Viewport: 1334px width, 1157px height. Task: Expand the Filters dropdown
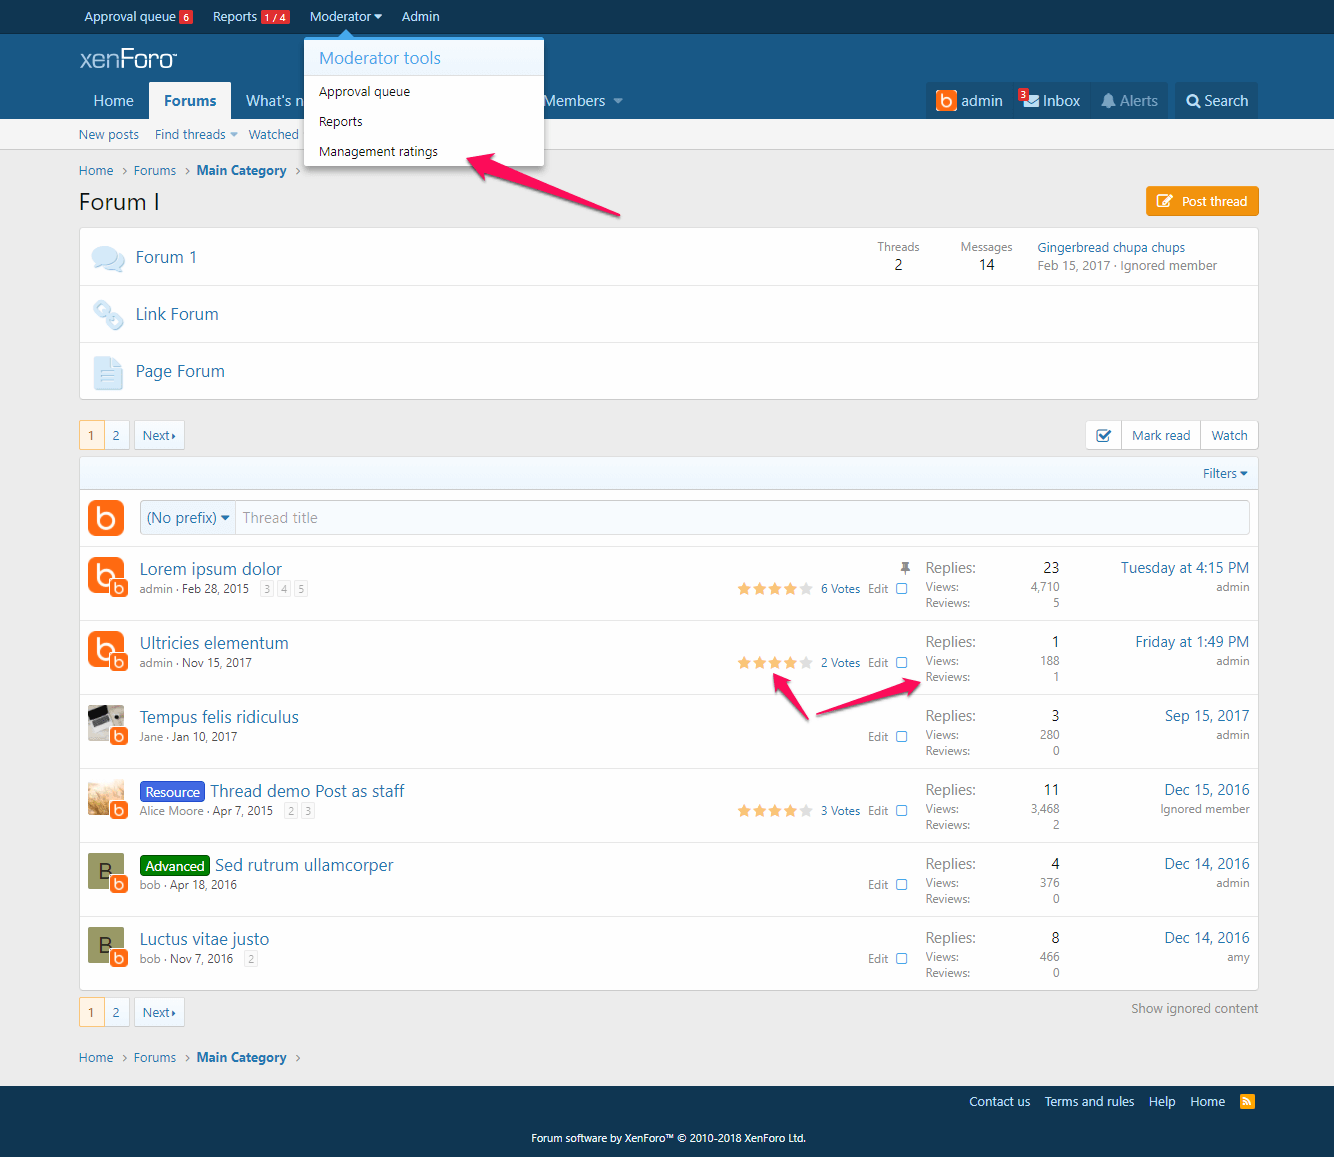[x=1224, y=474]
